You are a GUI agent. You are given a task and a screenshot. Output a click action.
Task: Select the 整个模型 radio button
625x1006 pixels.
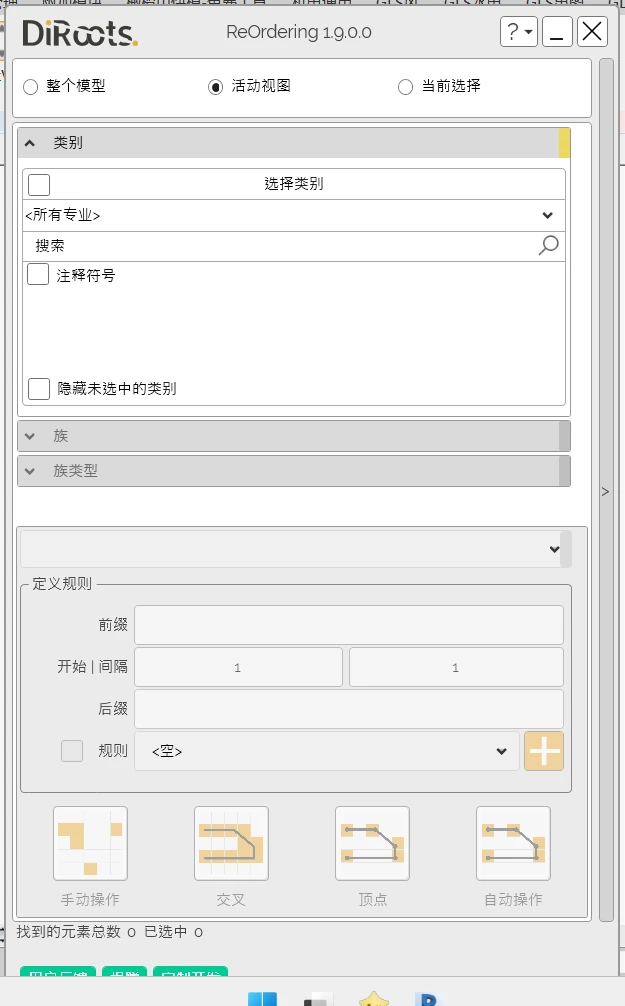[x=30, y=87]
